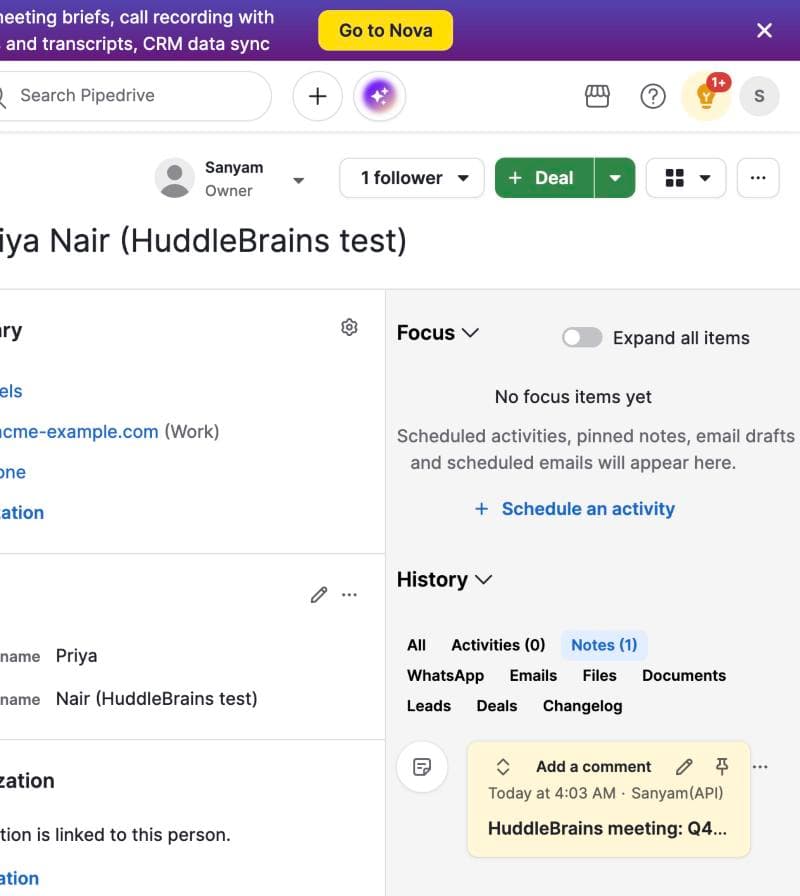Open the more options menu beside layout
Viewport: 800px width, 896px height.
pyautogui.click(x=758, y=178)
